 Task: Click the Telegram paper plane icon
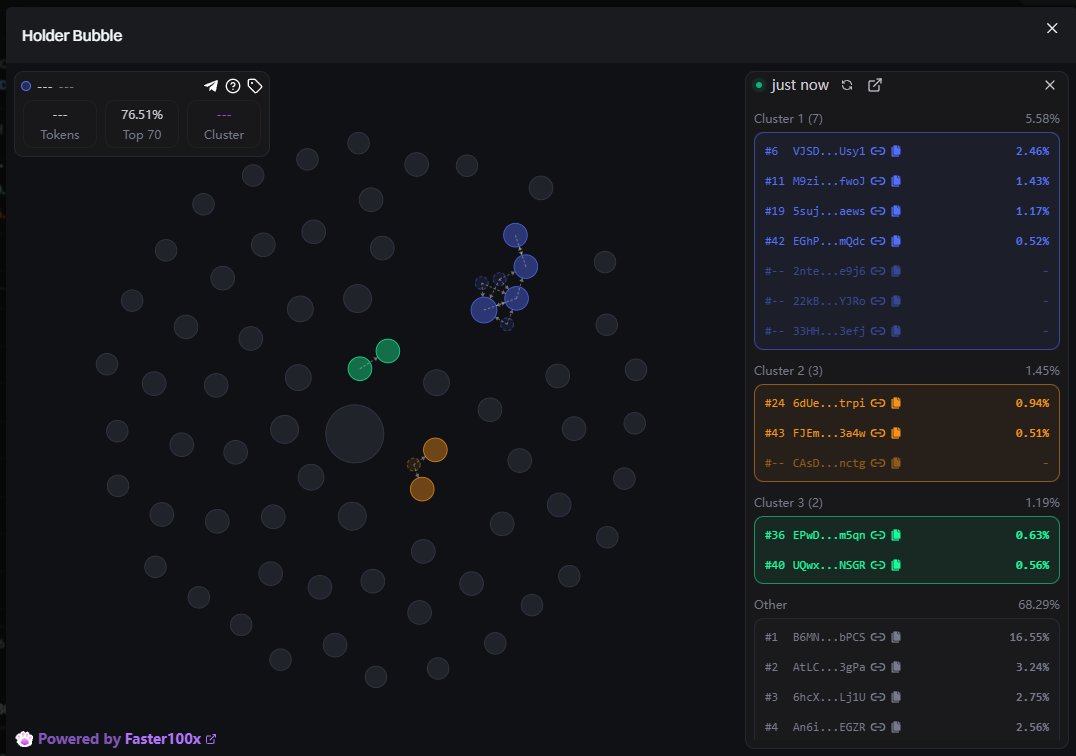point(211,86)
